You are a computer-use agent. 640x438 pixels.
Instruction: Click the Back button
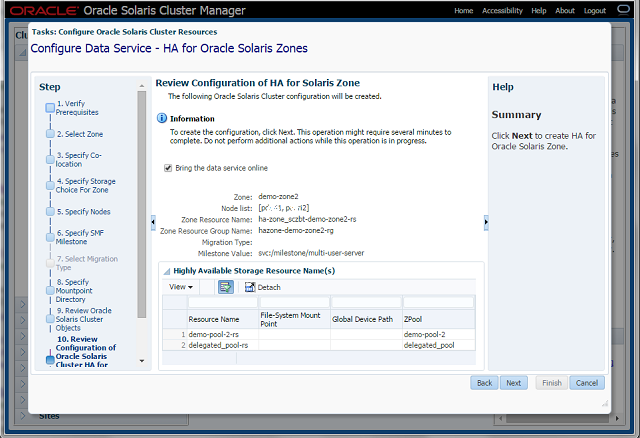click(x=484, y=383)
